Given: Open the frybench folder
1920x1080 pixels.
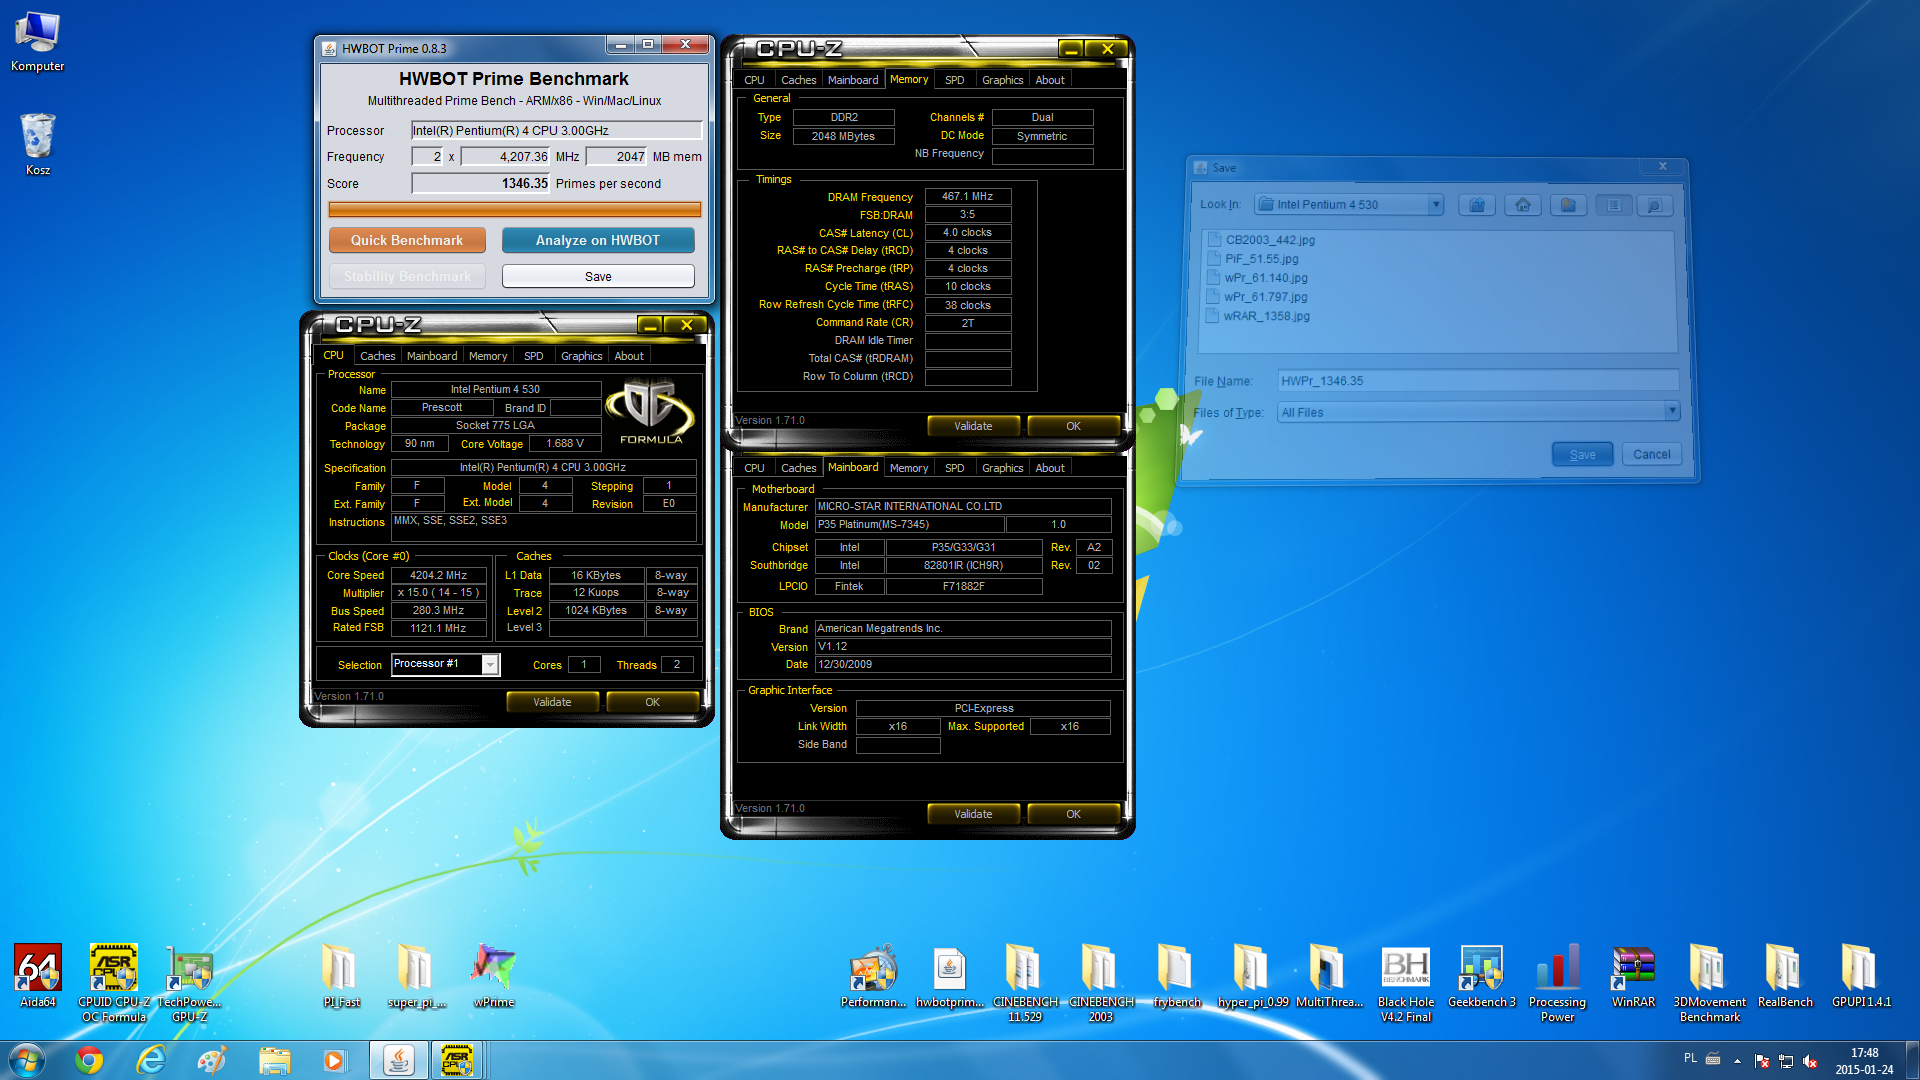Looking at the screenshot, I should [x=1177, y=976].
